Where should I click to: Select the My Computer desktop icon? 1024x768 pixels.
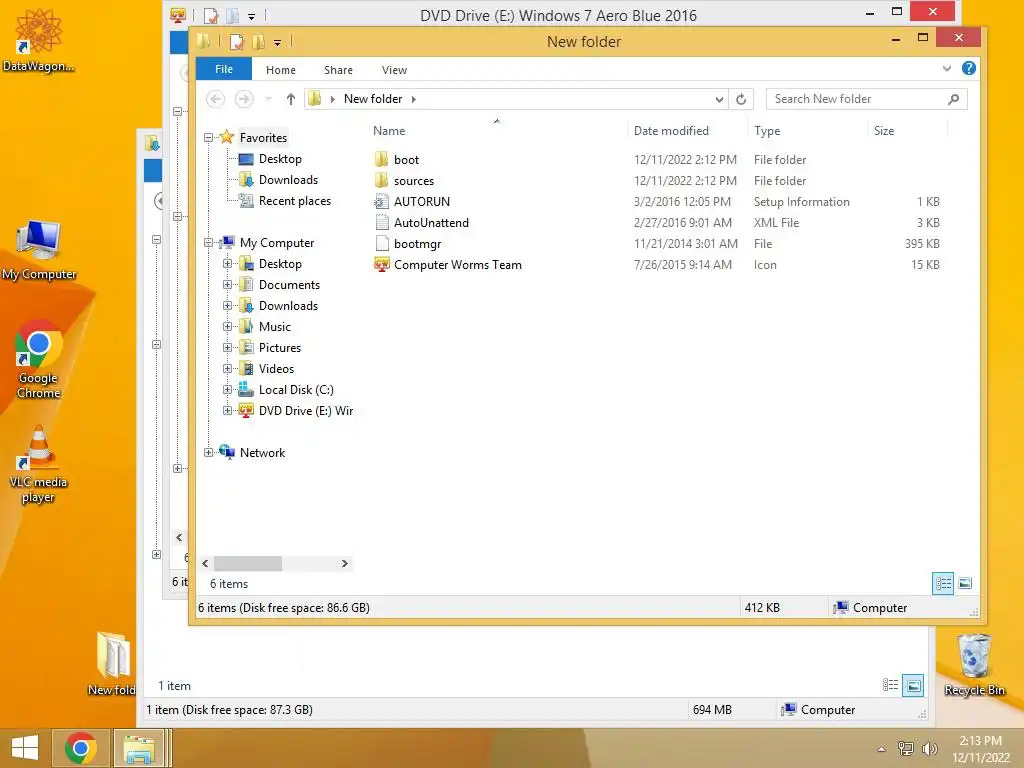39,250
